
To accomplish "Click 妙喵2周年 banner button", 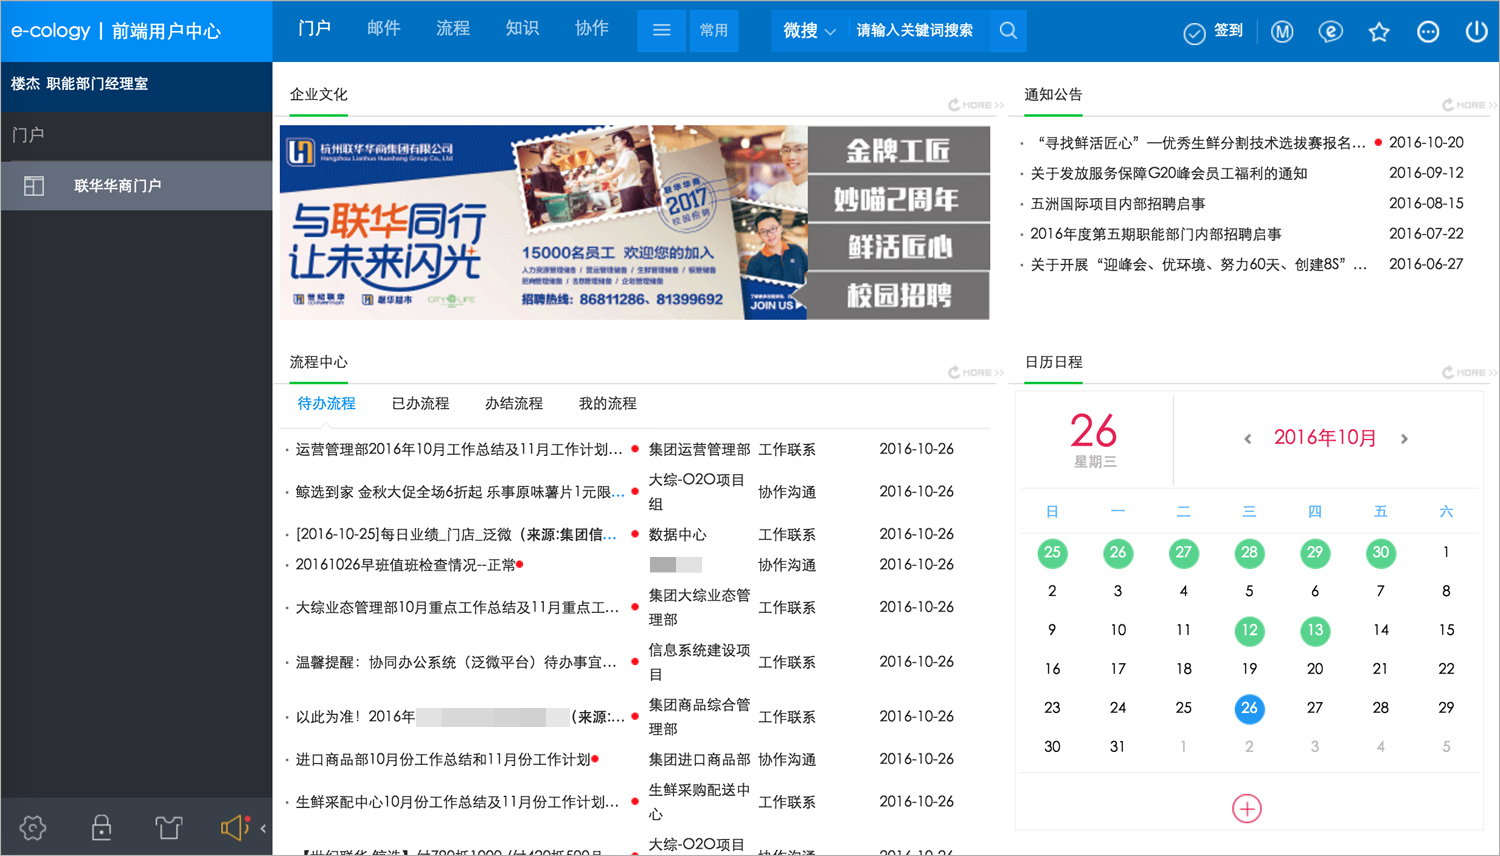I will pos(898,199).
